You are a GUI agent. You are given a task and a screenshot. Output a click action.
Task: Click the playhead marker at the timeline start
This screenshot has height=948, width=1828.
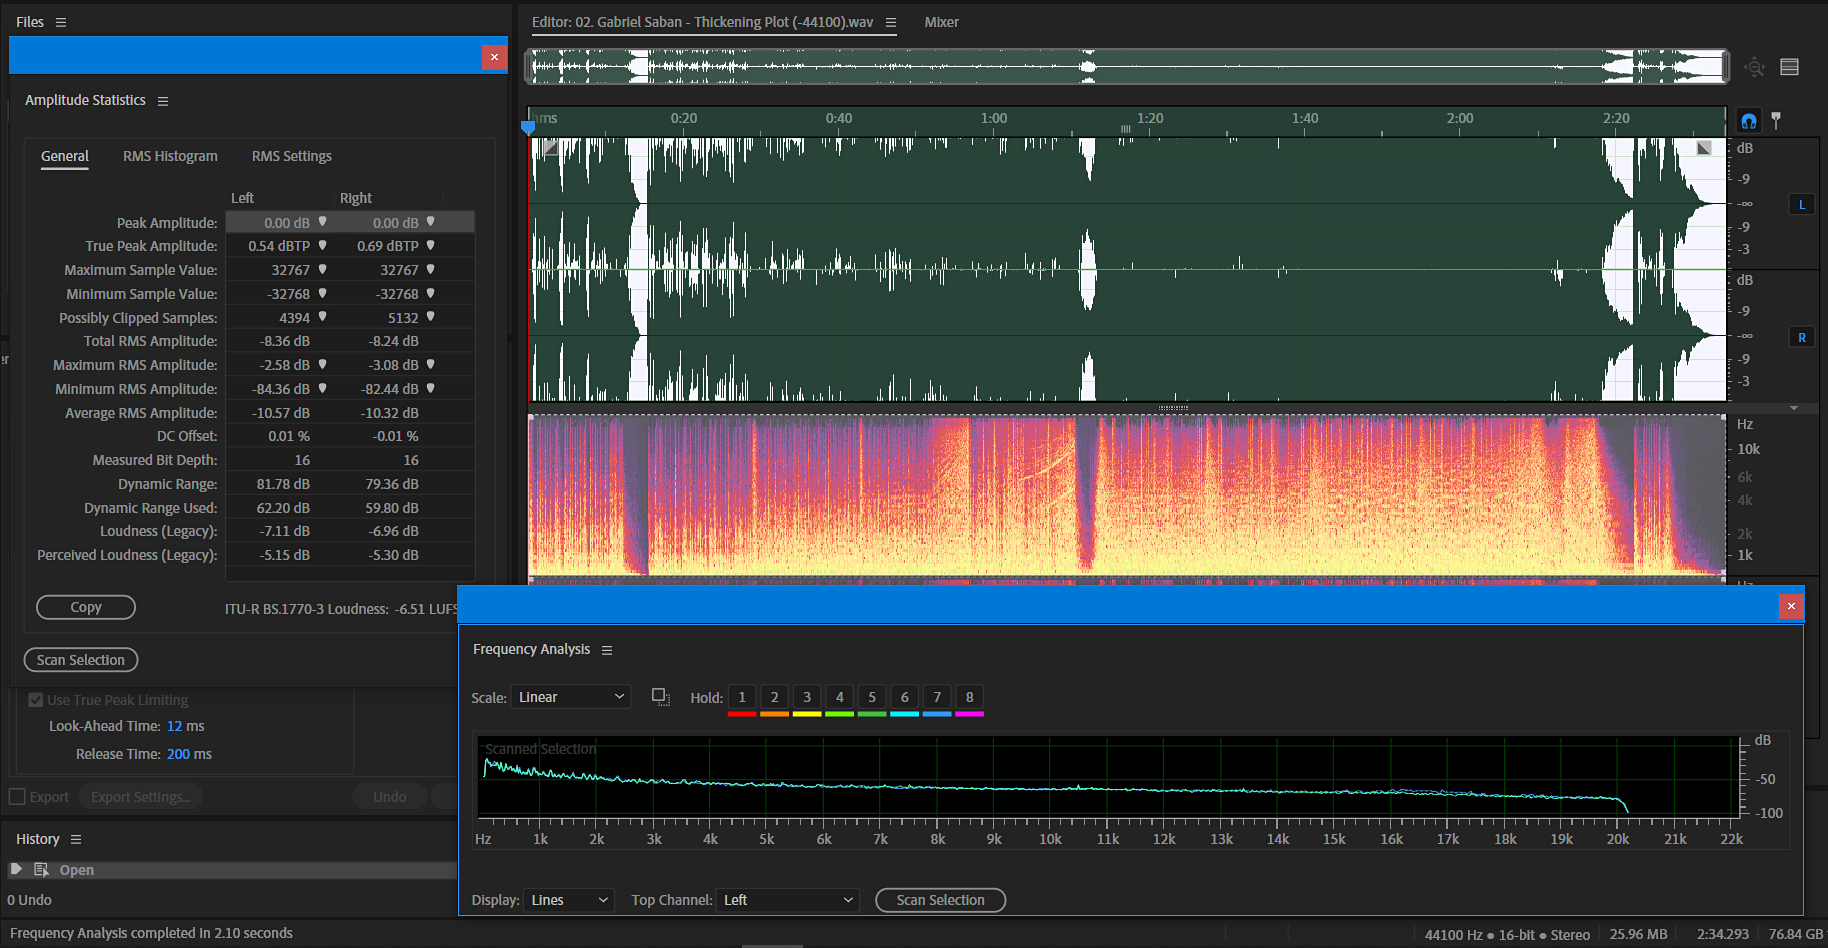528,128
